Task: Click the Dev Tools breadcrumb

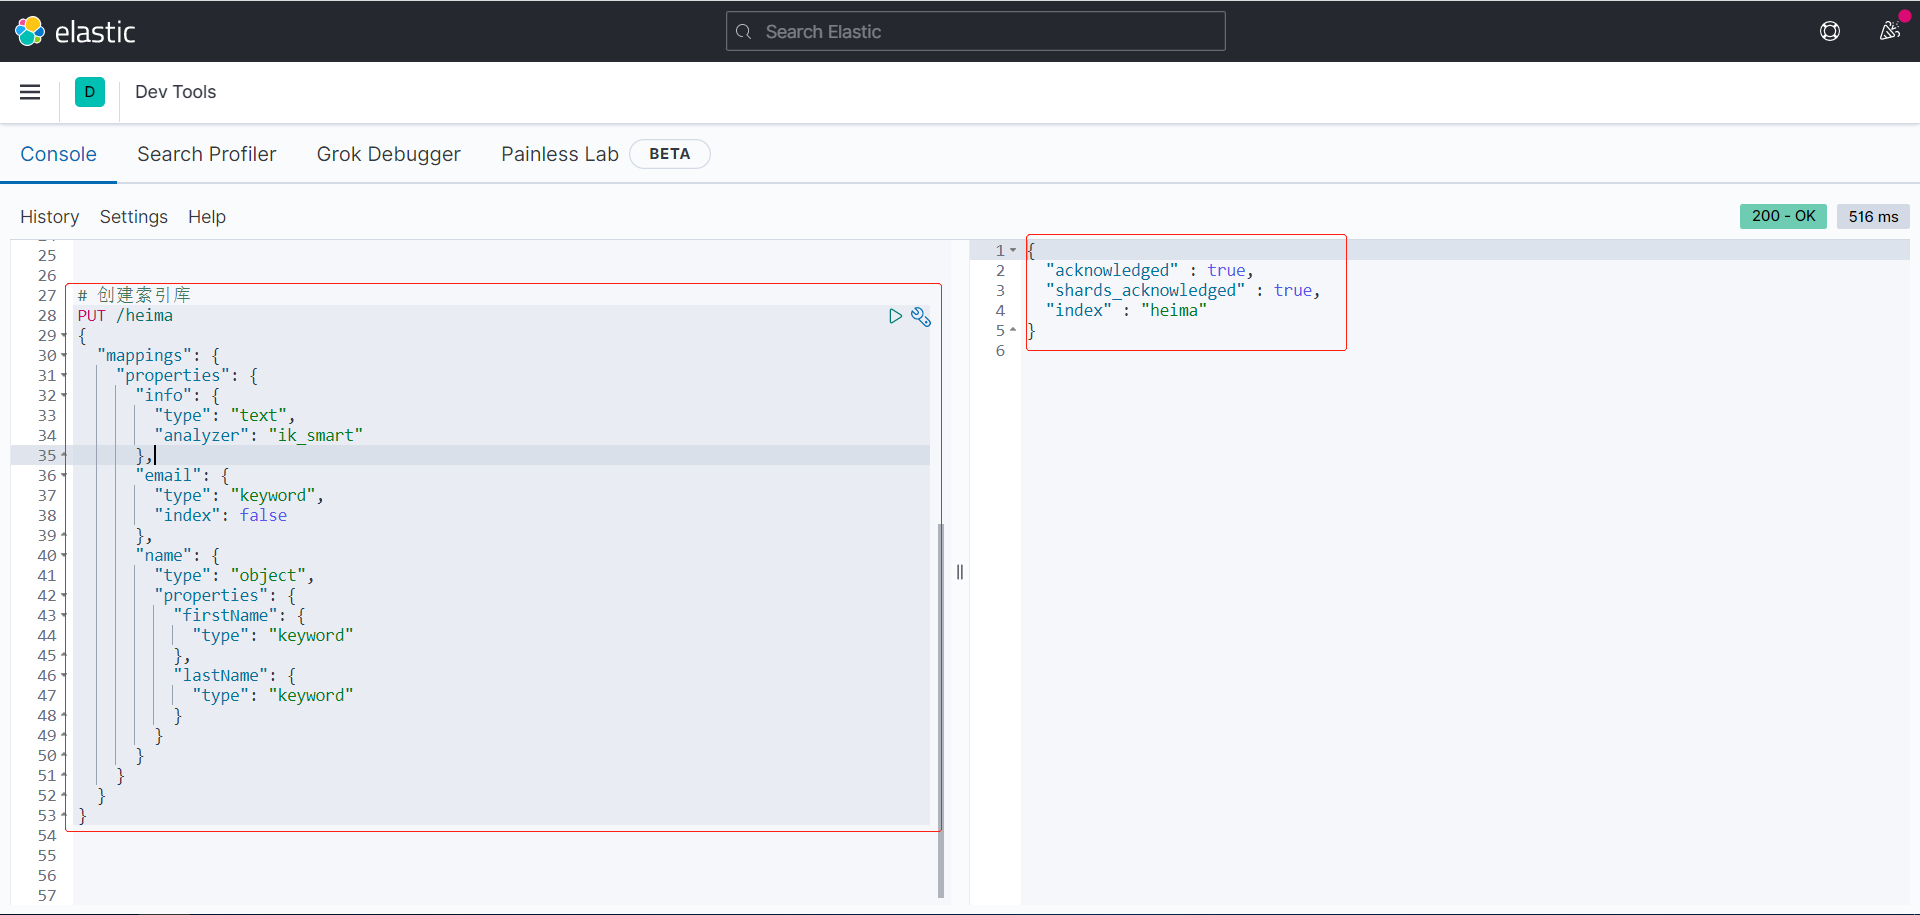Action: pyautogui.click(x=176, y=92)
